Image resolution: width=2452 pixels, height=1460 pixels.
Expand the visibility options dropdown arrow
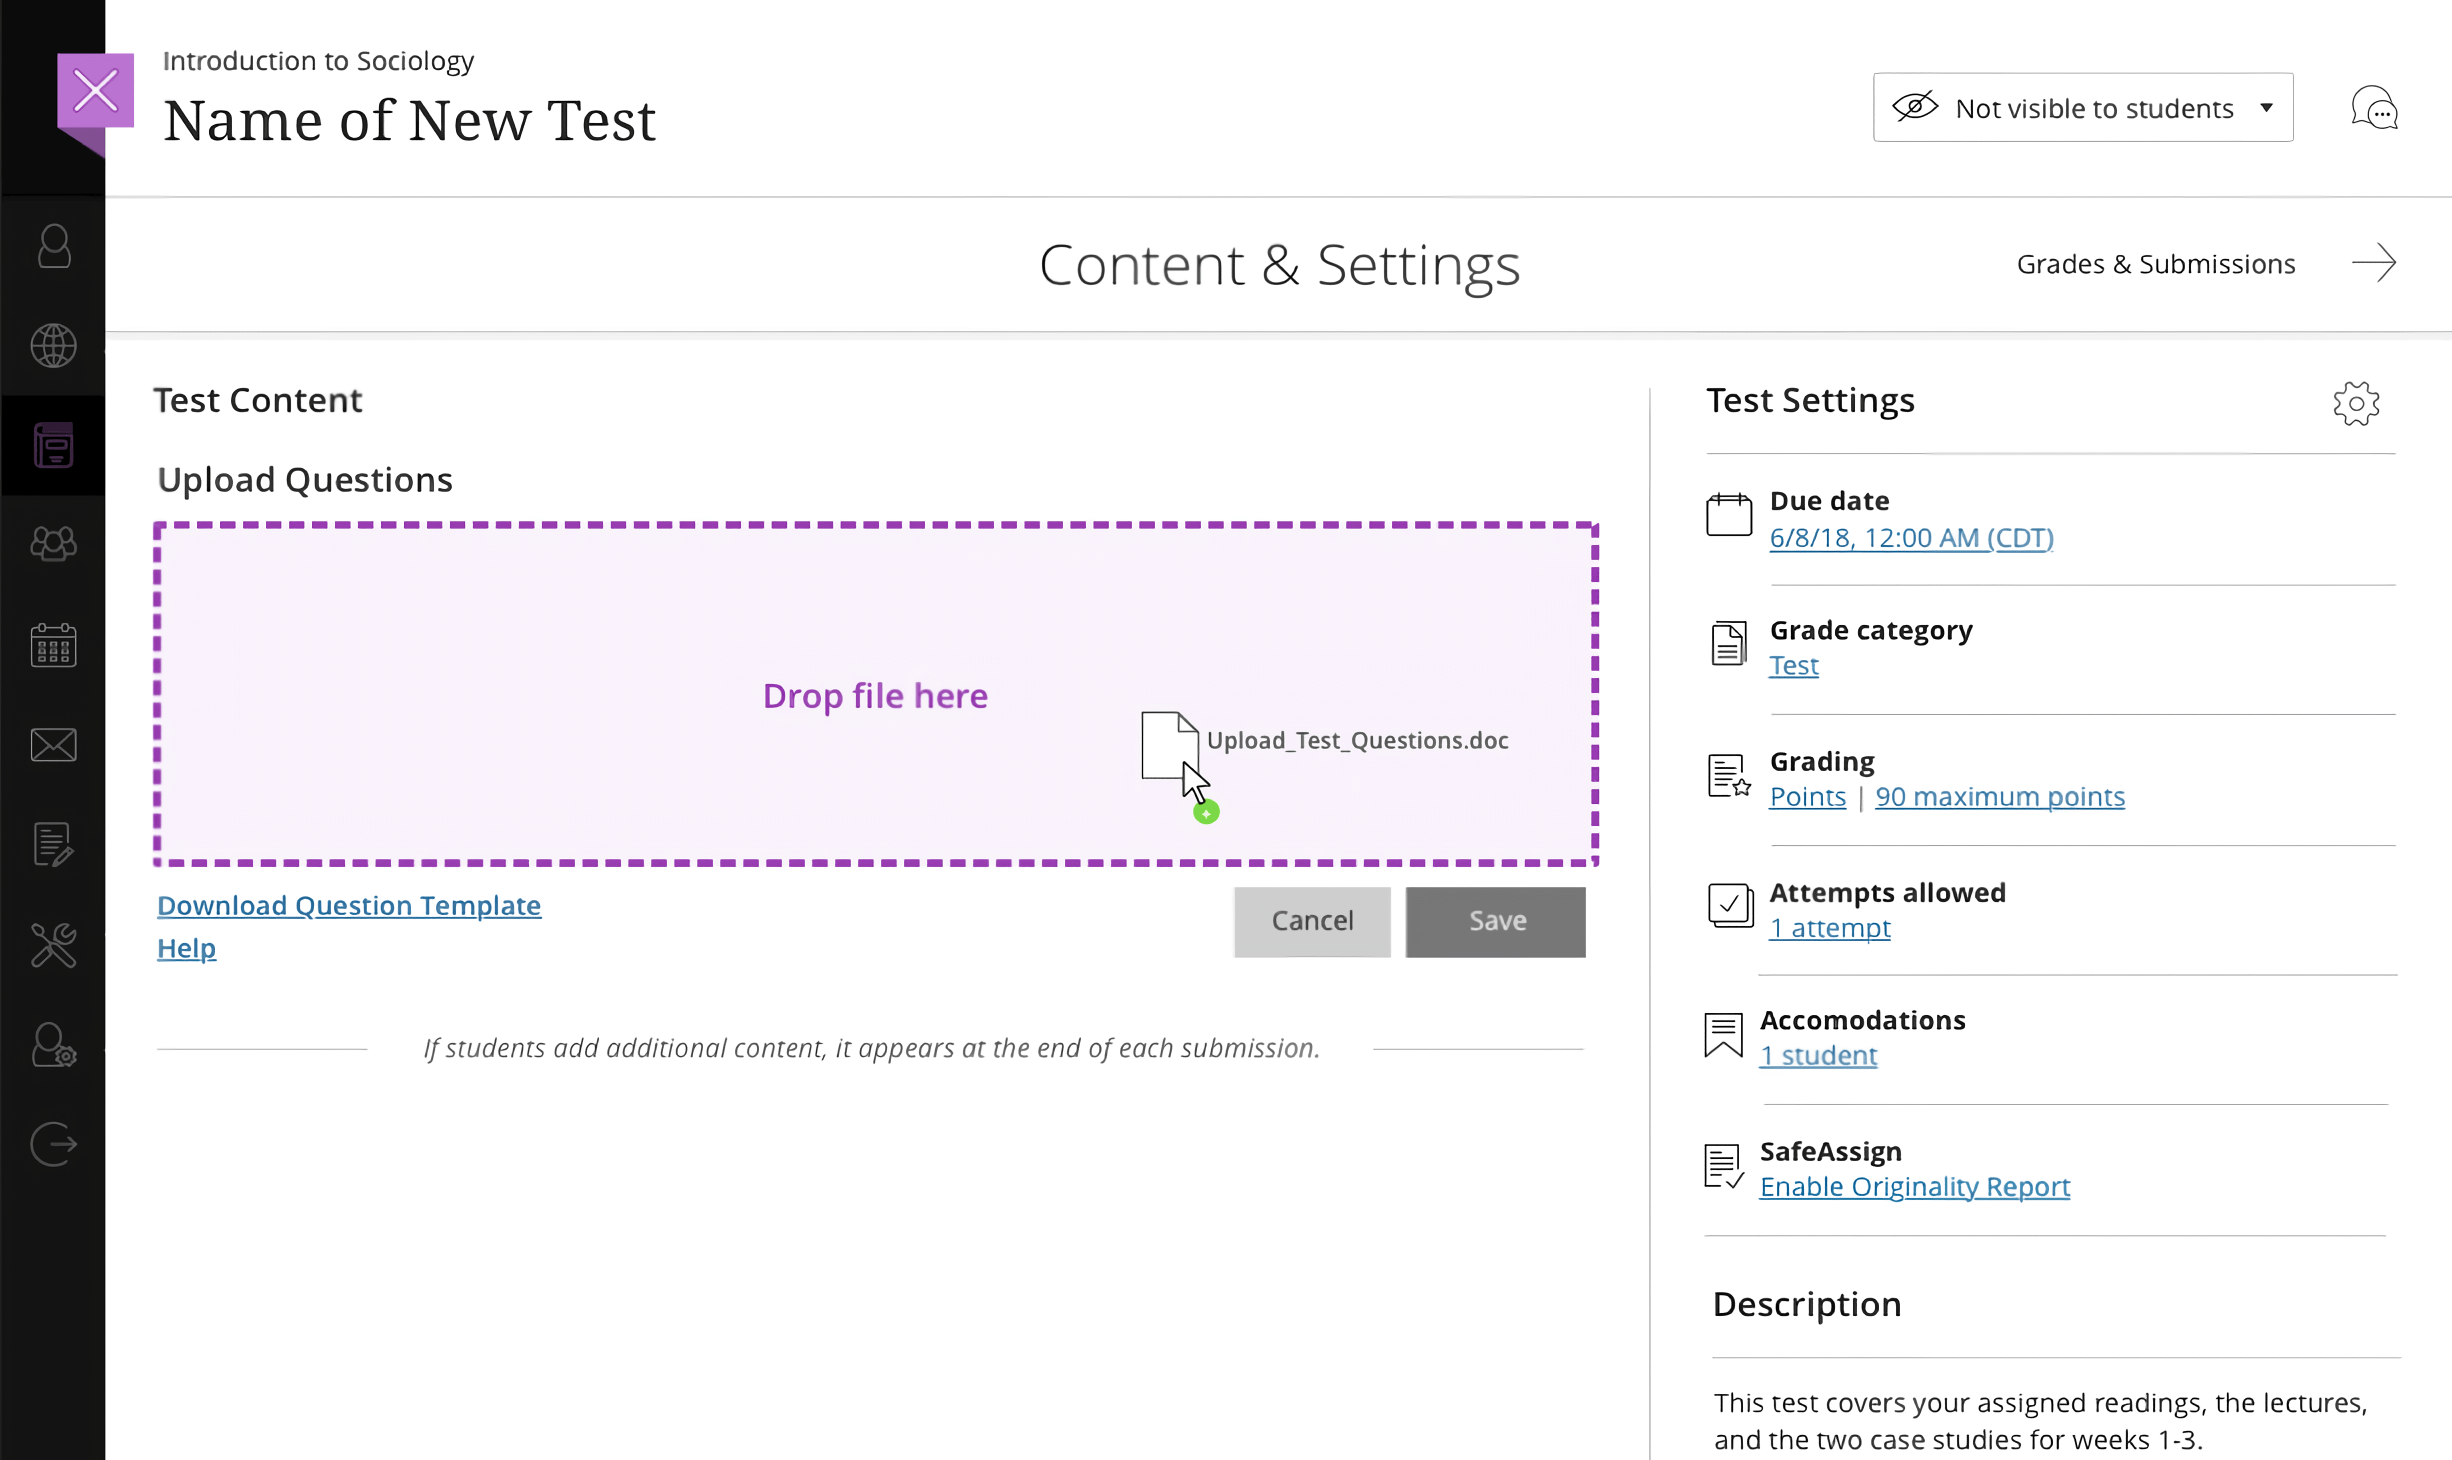point(2266,107)
